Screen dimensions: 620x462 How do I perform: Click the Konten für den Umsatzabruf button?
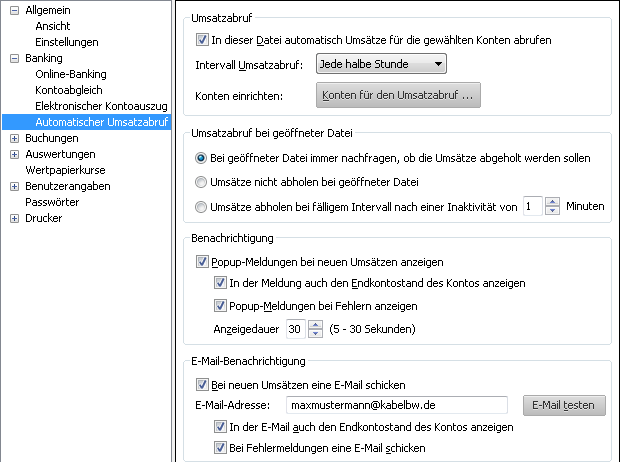coord(399,96)
